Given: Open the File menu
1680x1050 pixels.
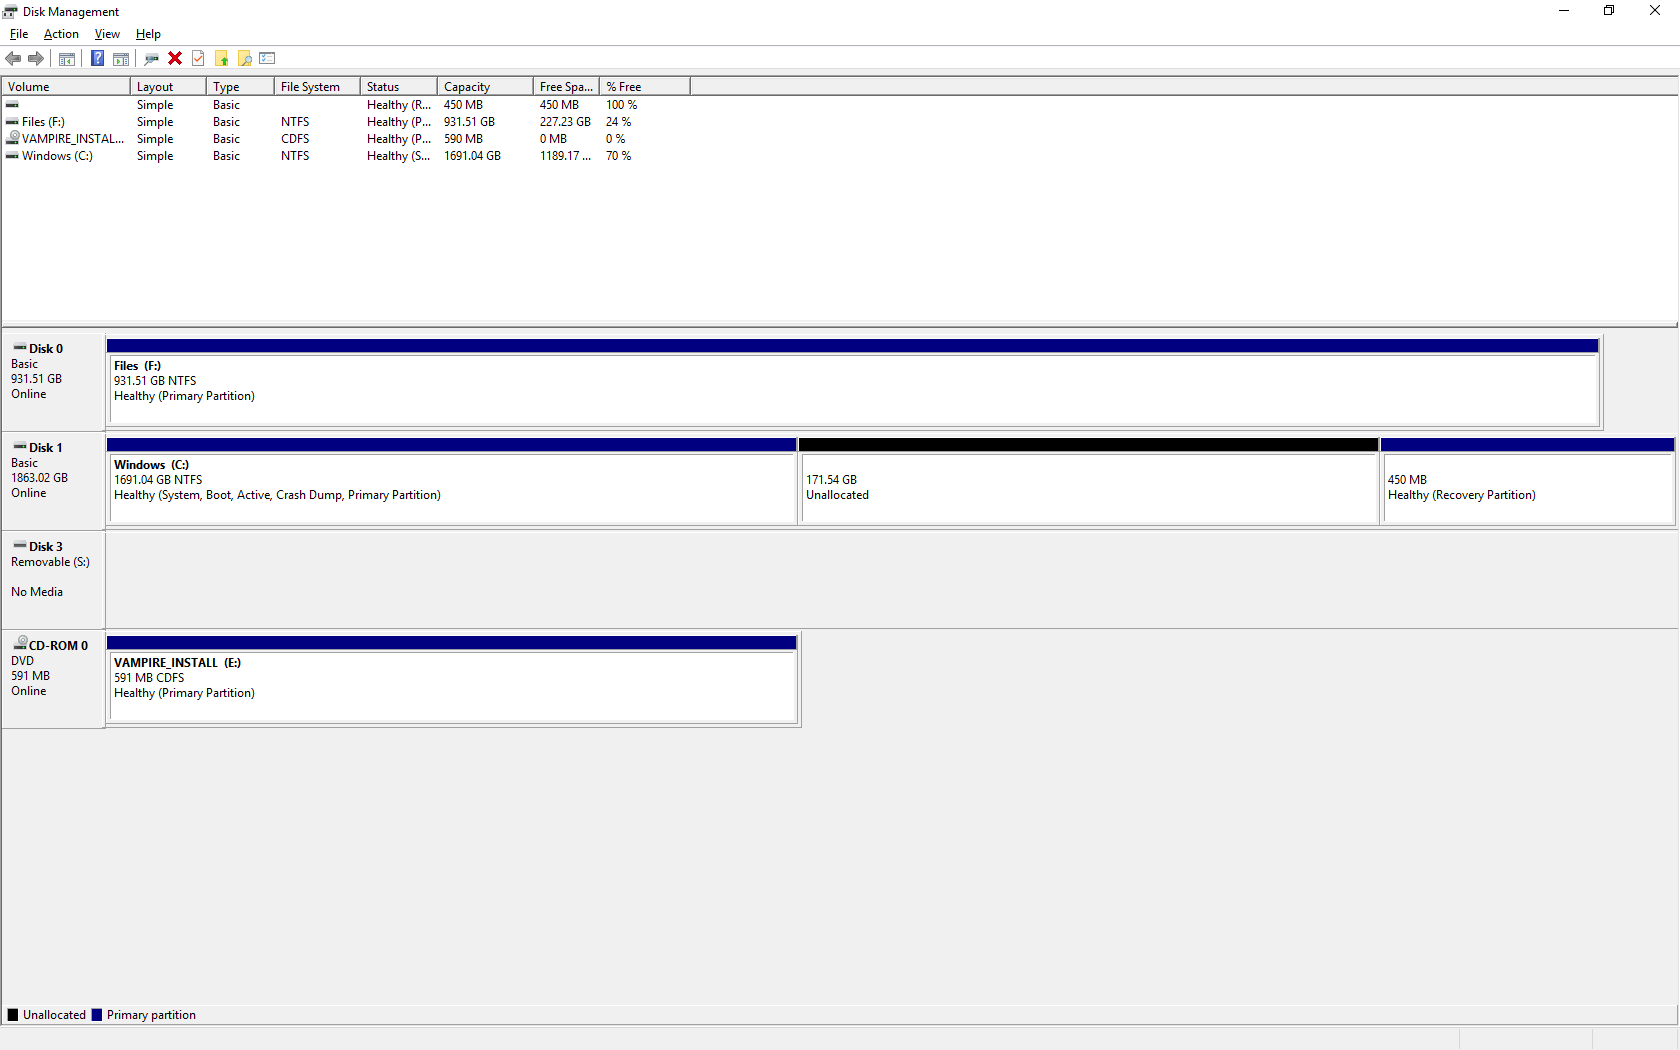Looking at the screenshot, I should (x=19, y=34).
